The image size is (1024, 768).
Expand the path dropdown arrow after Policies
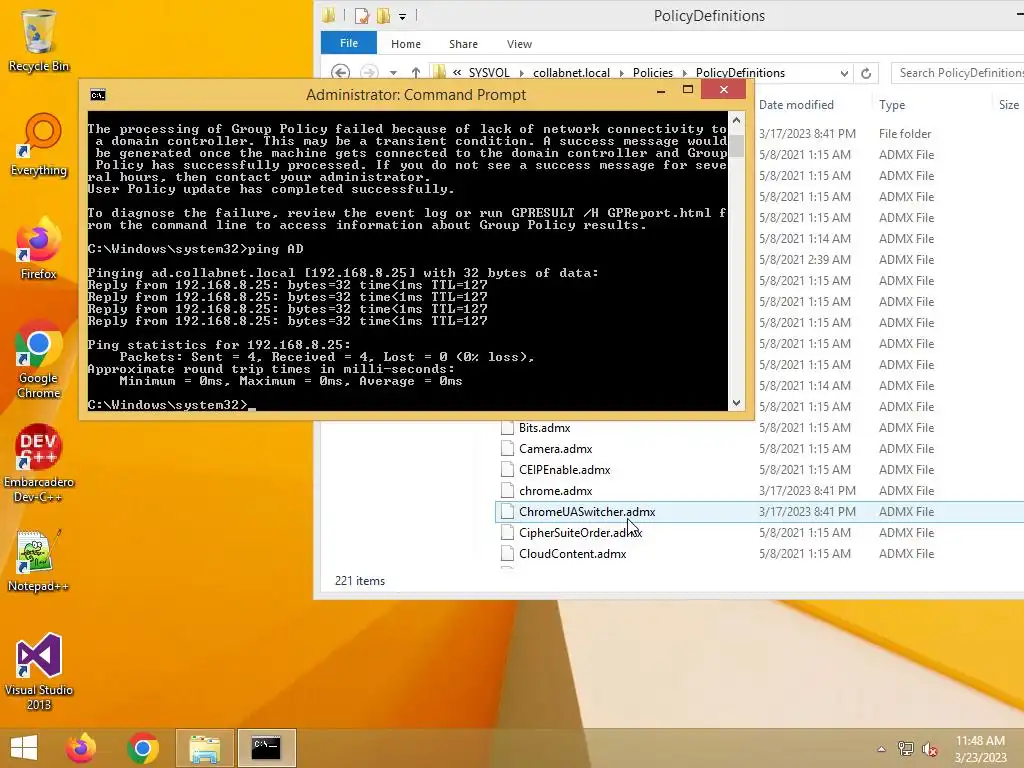pos(684,73)
